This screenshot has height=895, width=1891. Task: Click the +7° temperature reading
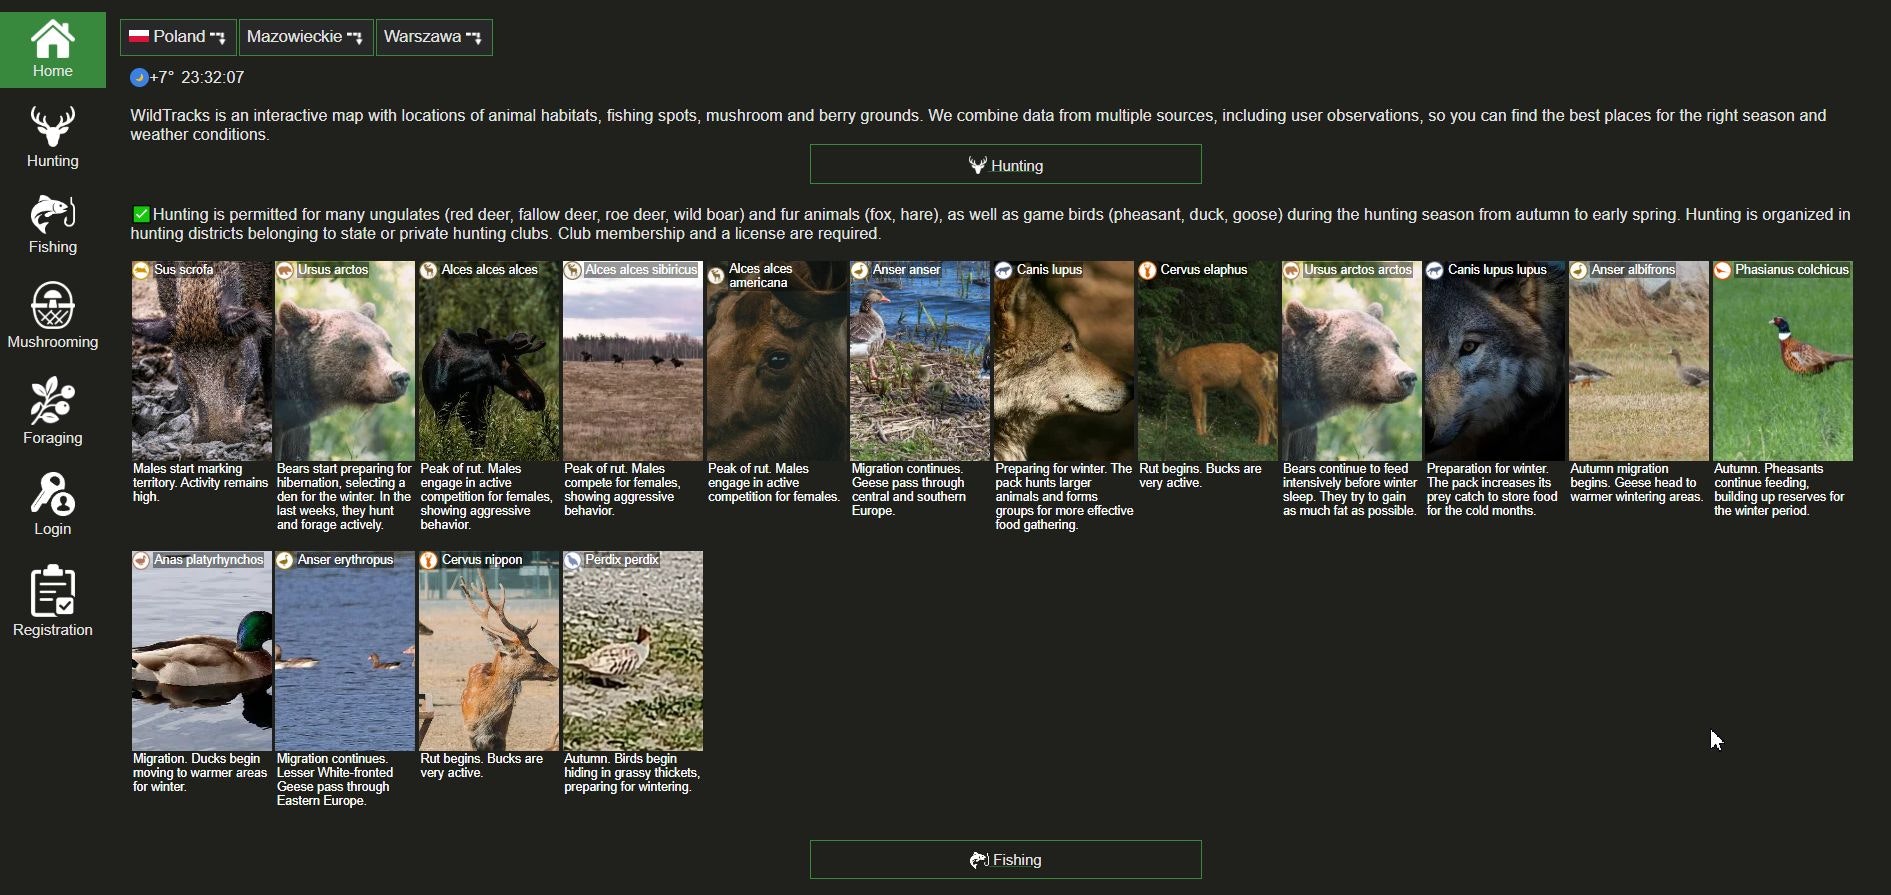click(162, 78)
